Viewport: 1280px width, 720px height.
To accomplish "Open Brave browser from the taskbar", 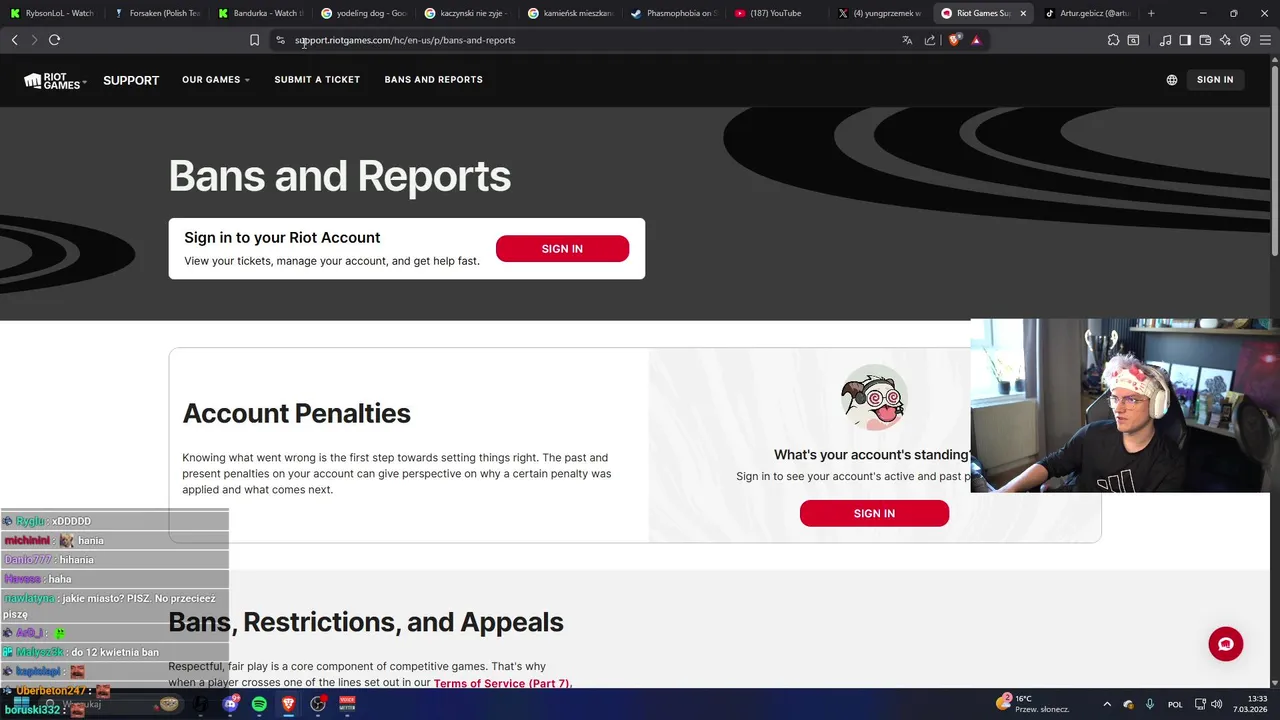I will [x=288, y=704].
